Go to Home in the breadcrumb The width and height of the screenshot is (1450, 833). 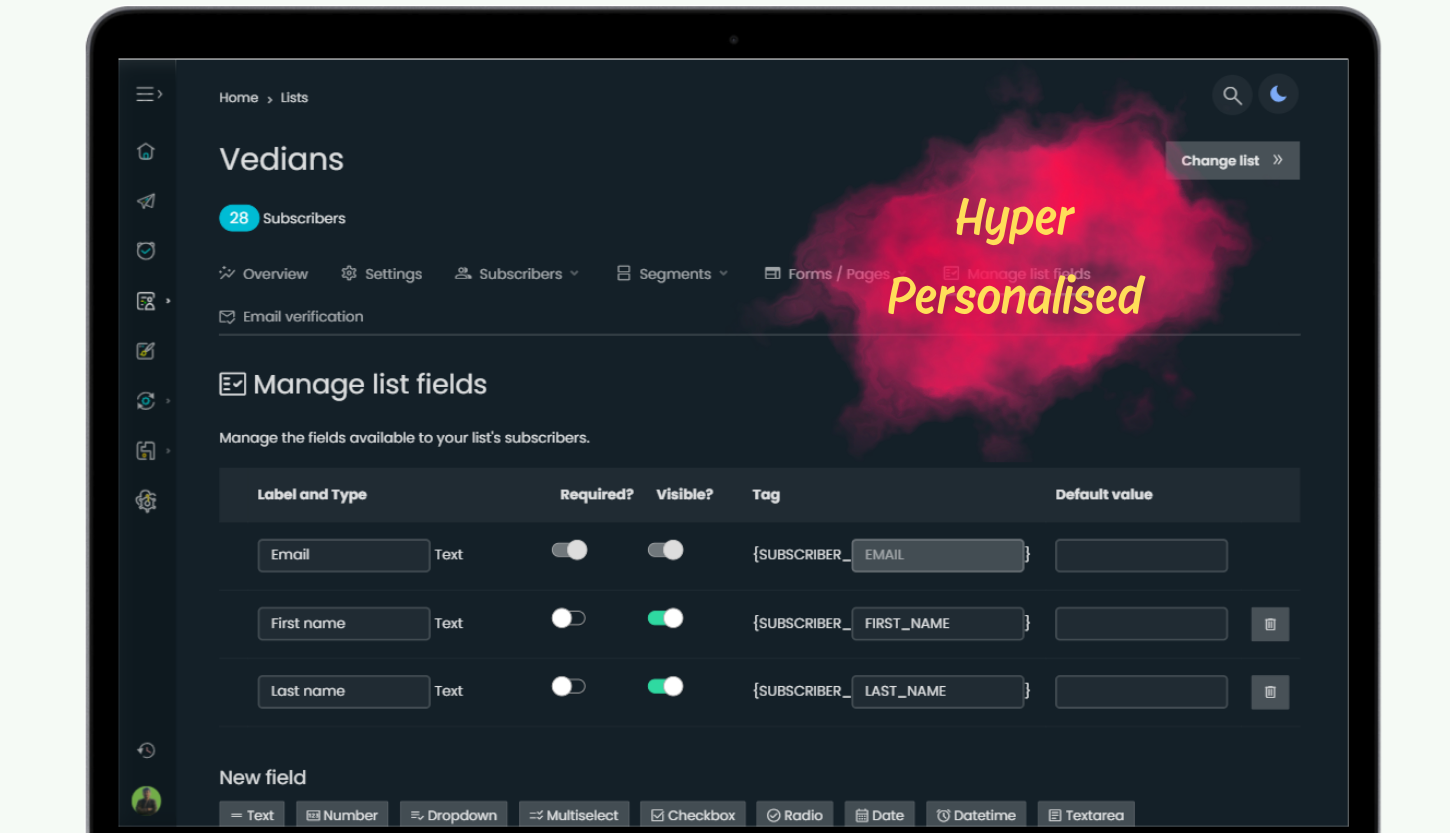pos(238,97)
